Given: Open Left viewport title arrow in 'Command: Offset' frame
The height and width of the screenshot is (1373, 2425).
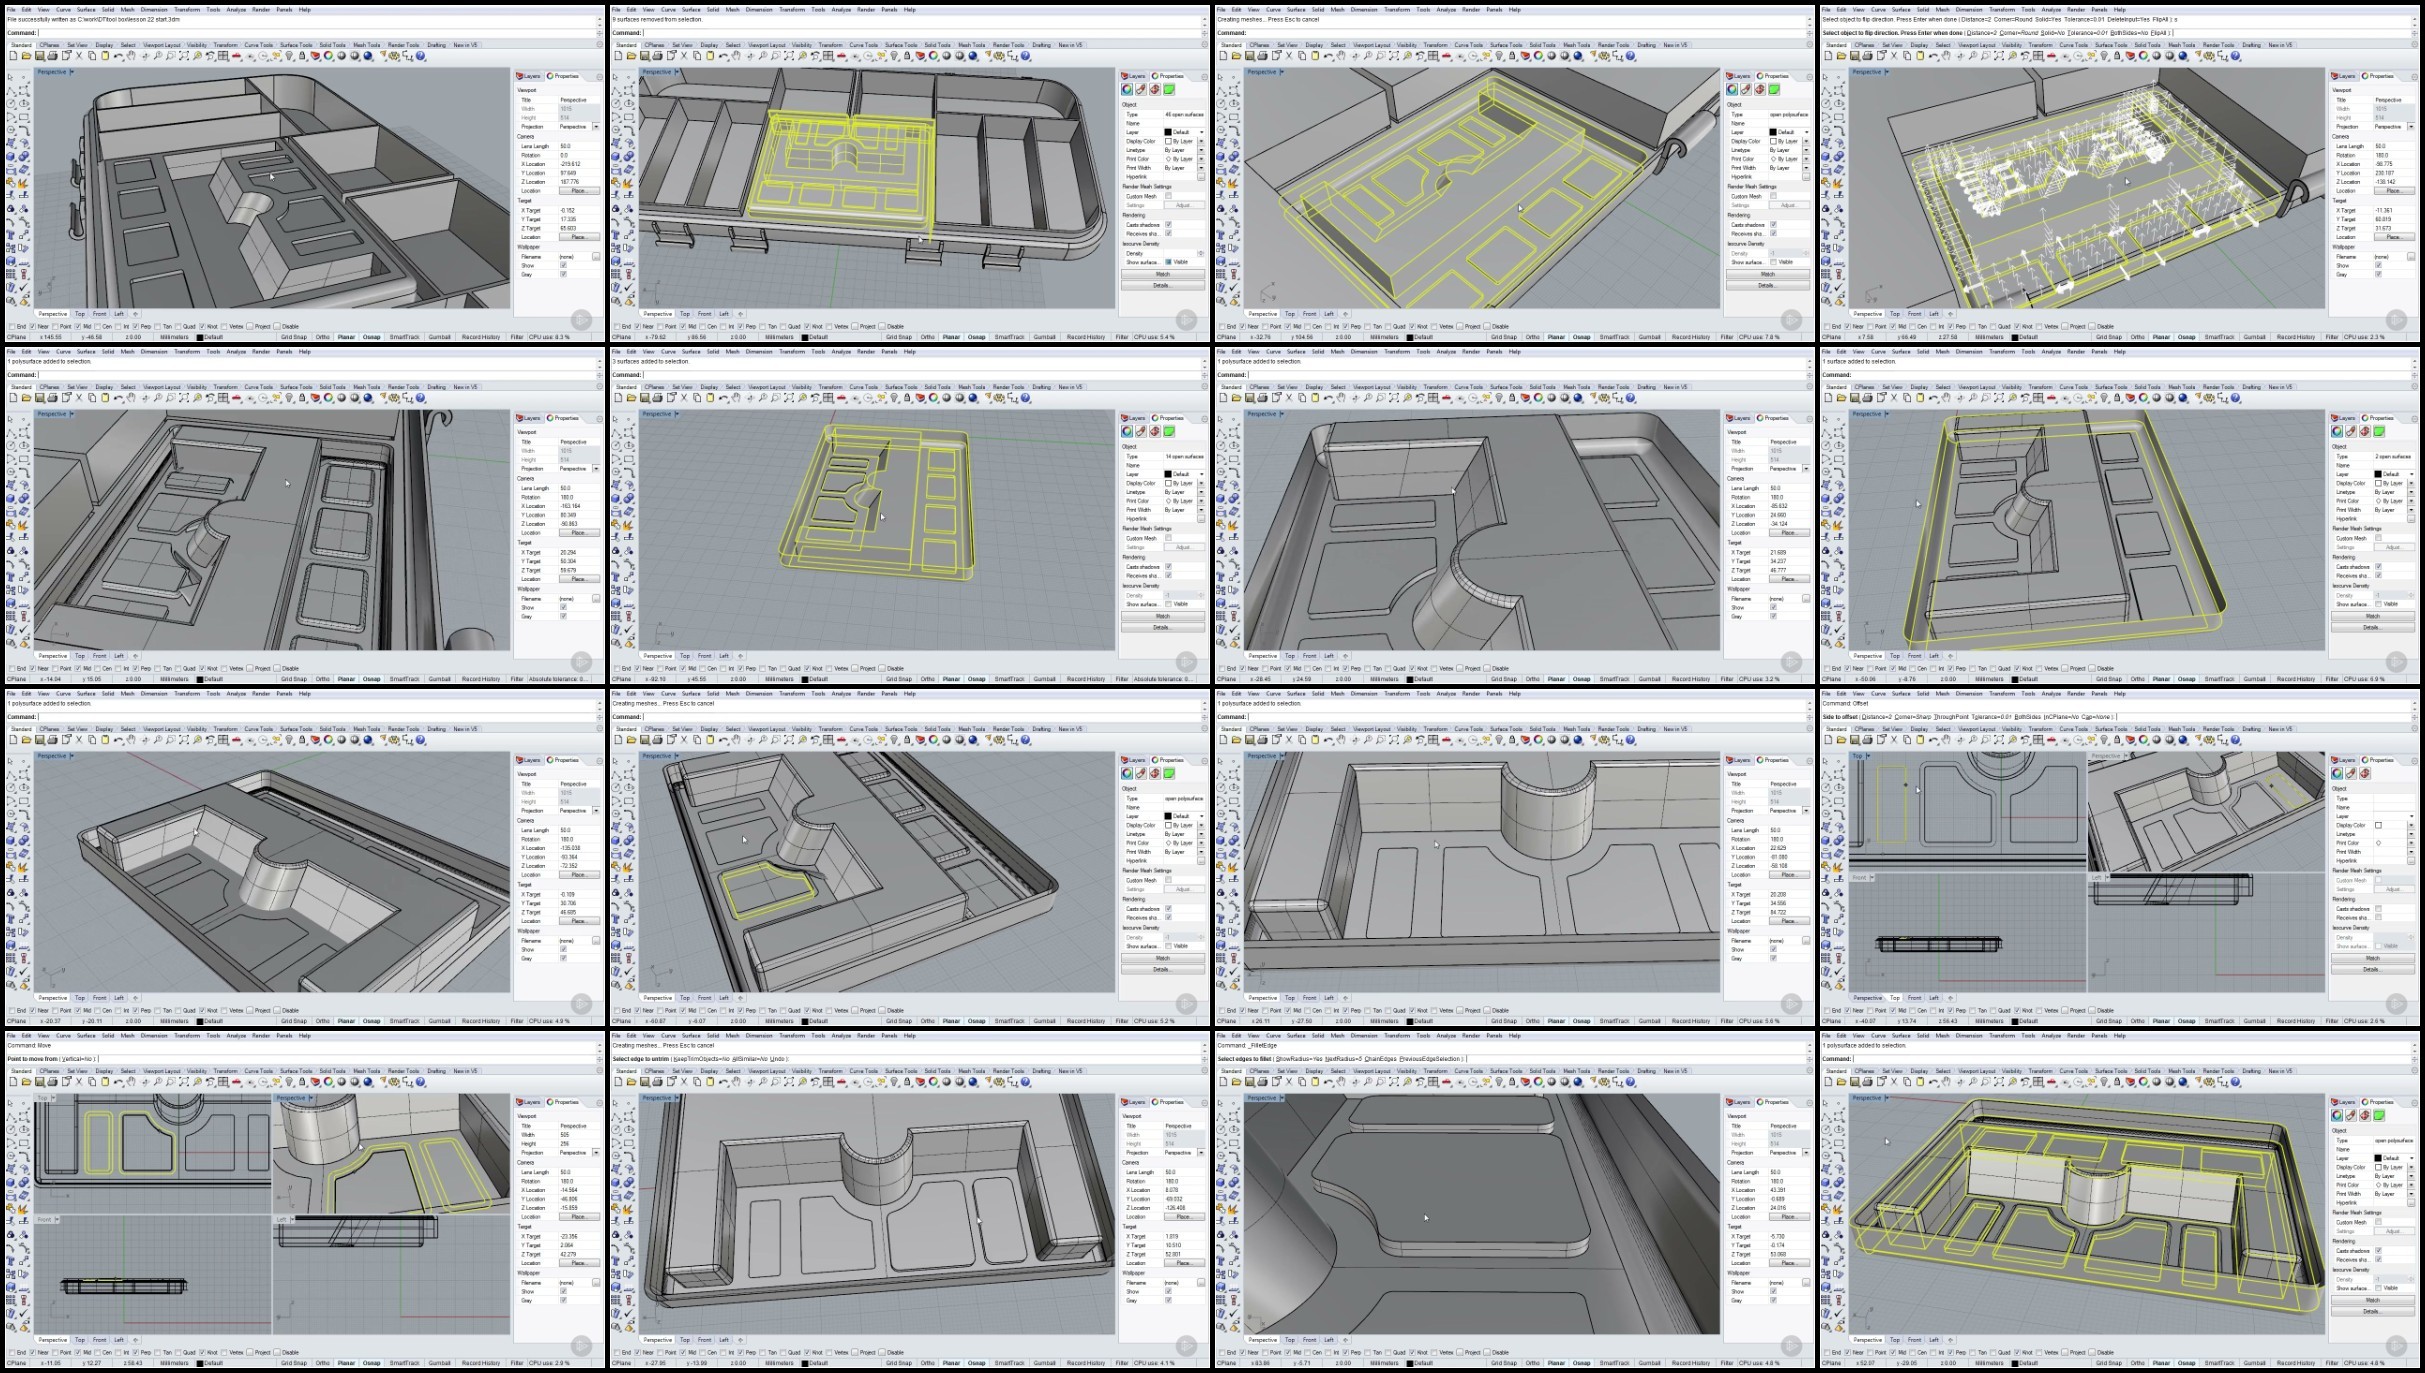Looking at the screenshot, I should [2108, 877].
